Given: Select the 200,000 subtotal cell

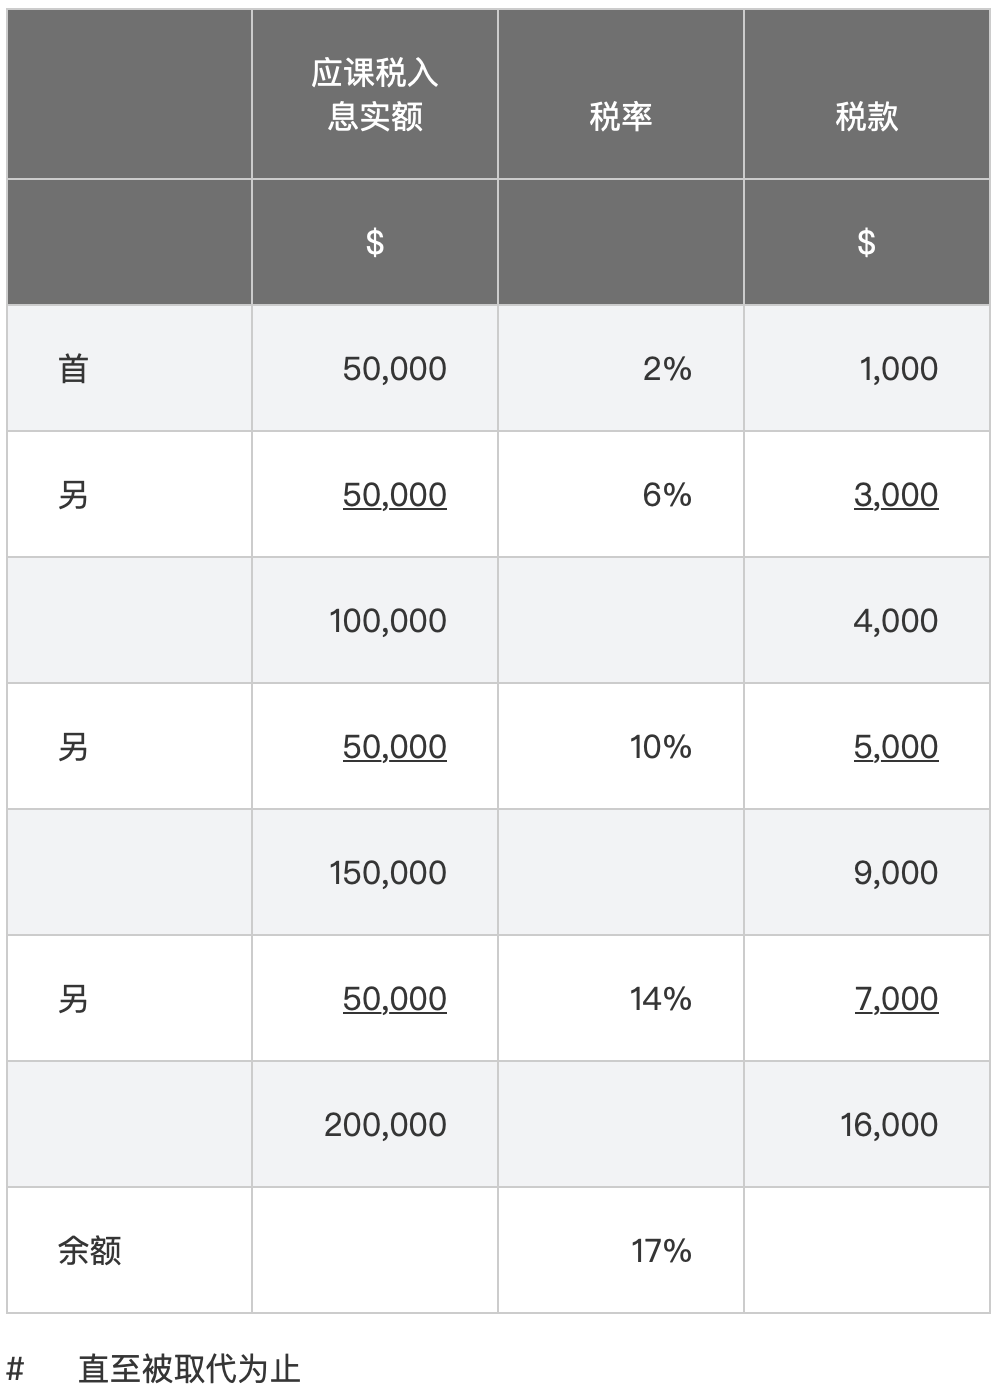Looking at the screenshot, I should click(x=375, y=1124).
